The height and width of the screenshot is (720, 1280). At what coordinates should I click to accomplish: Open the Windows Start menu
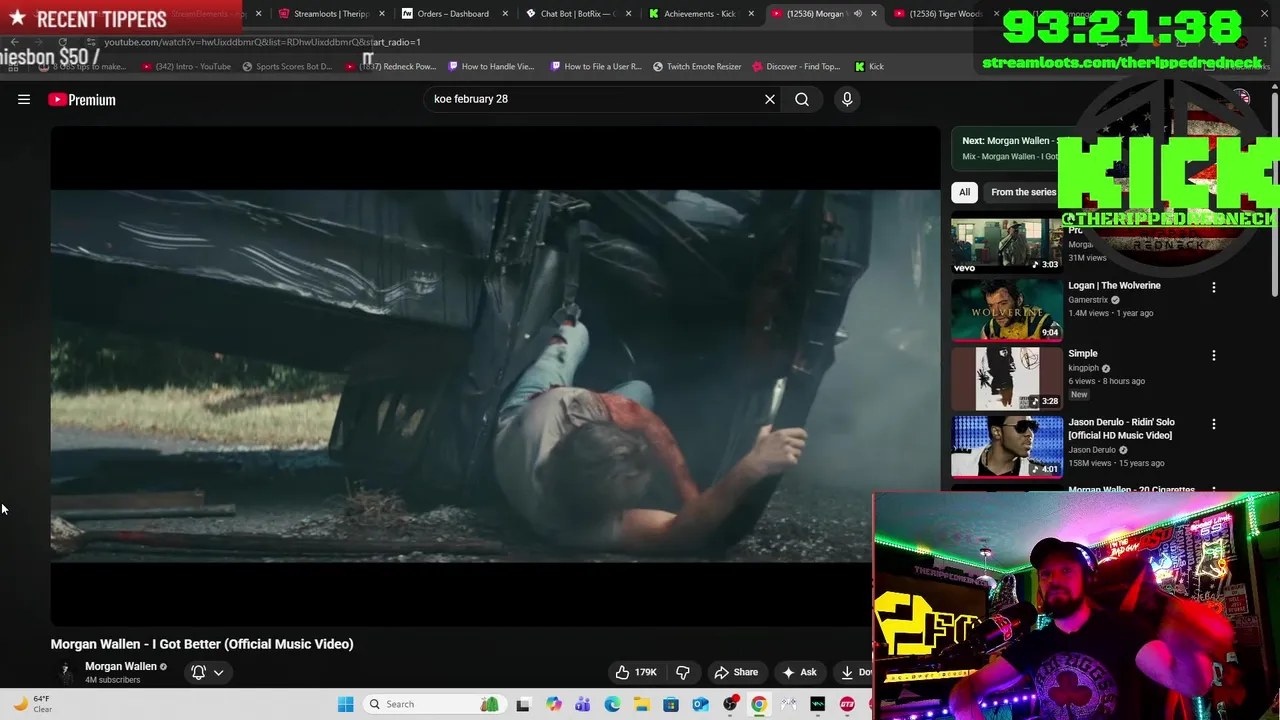point(345,704)
